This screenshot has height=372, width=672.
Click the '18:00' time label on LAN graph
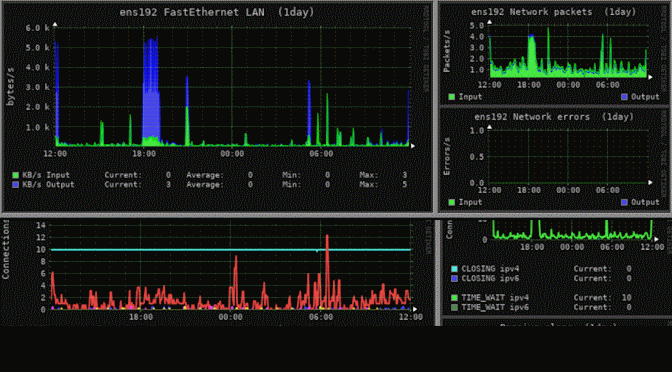point(144,154)
